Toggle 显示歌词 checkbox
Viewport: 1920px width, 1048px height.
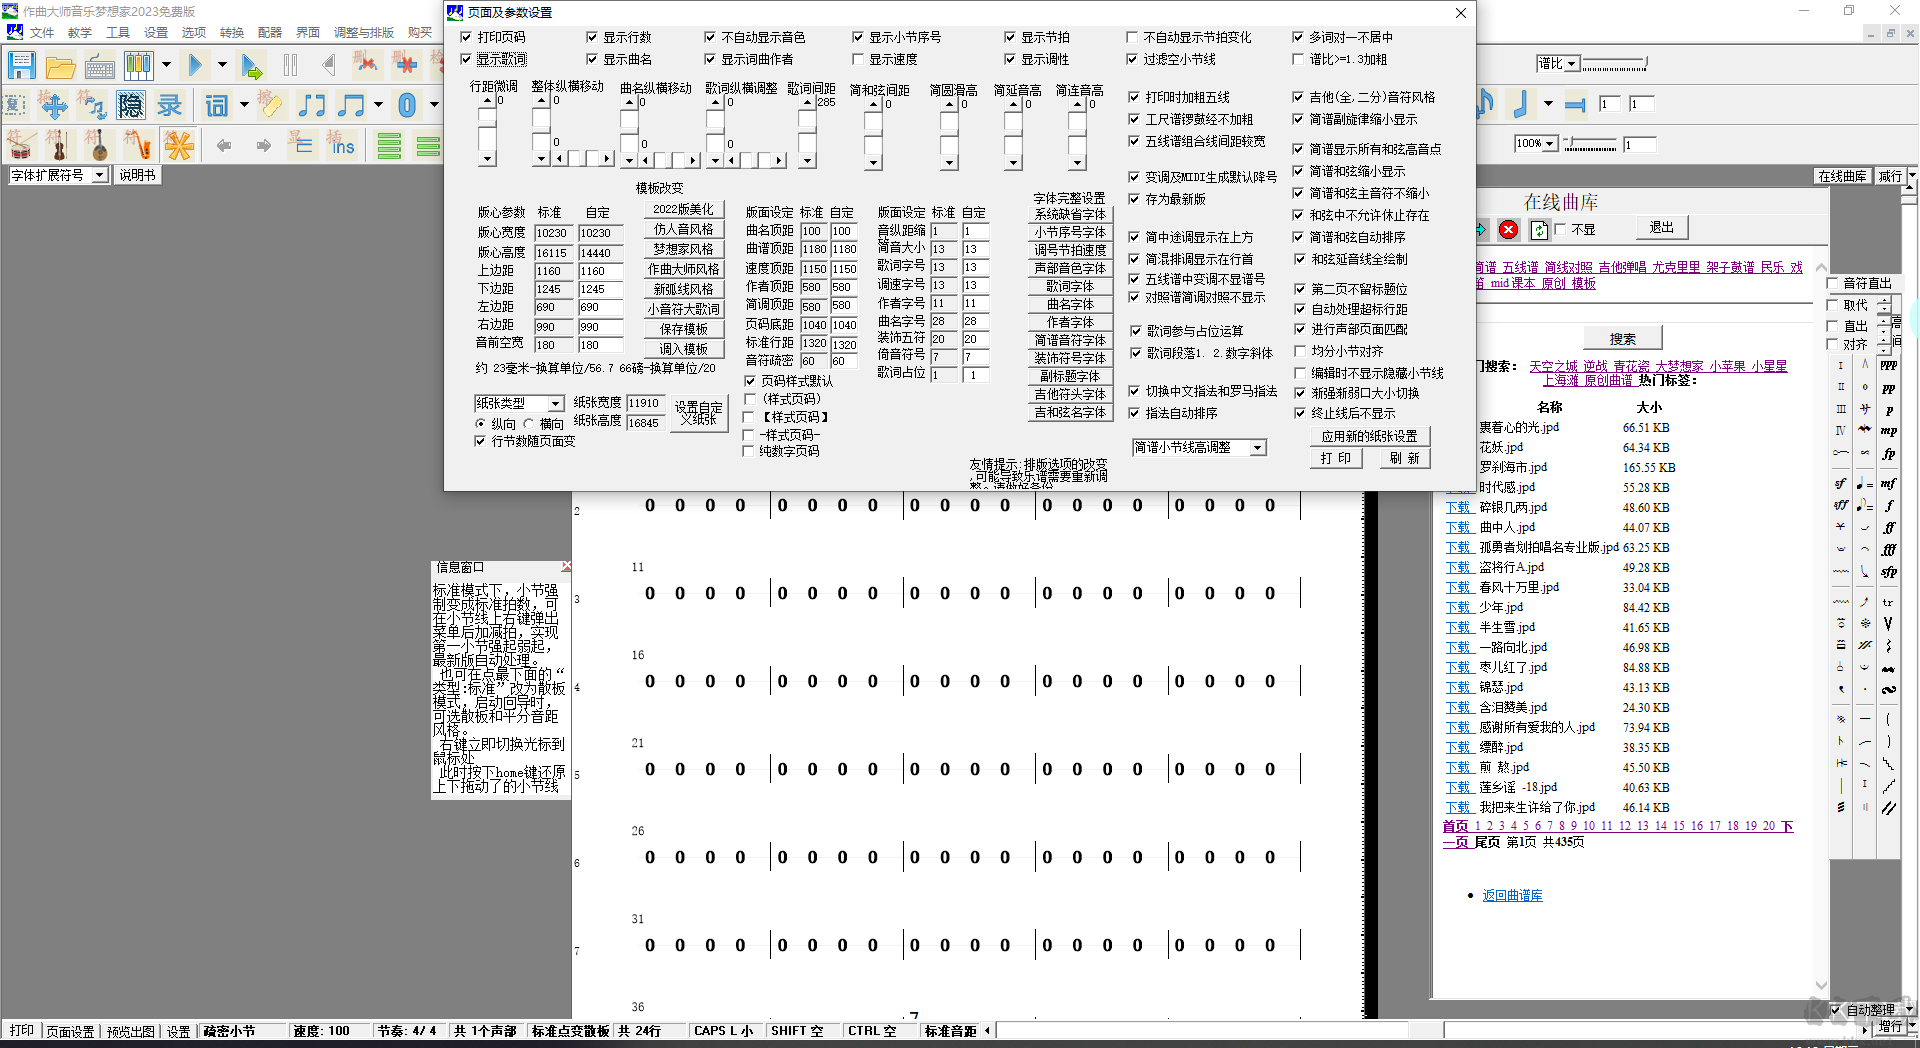pyautogui.click(x=466, y=59)
